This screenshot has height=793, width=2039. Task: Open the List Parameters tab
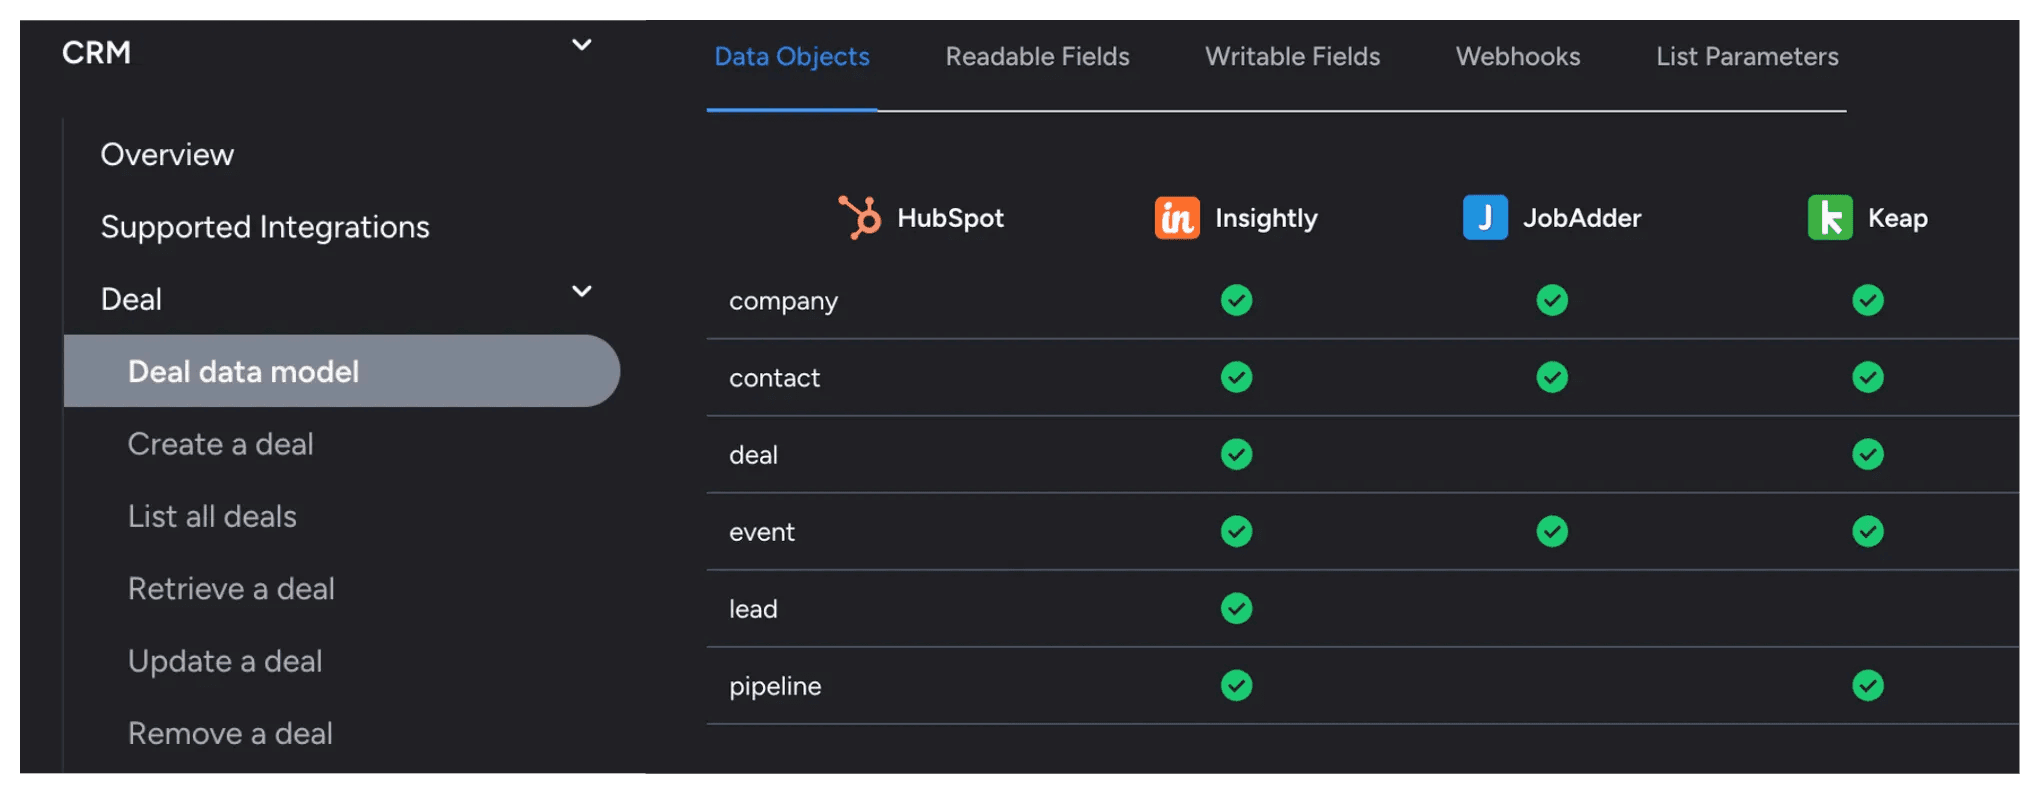(1746, 56)
